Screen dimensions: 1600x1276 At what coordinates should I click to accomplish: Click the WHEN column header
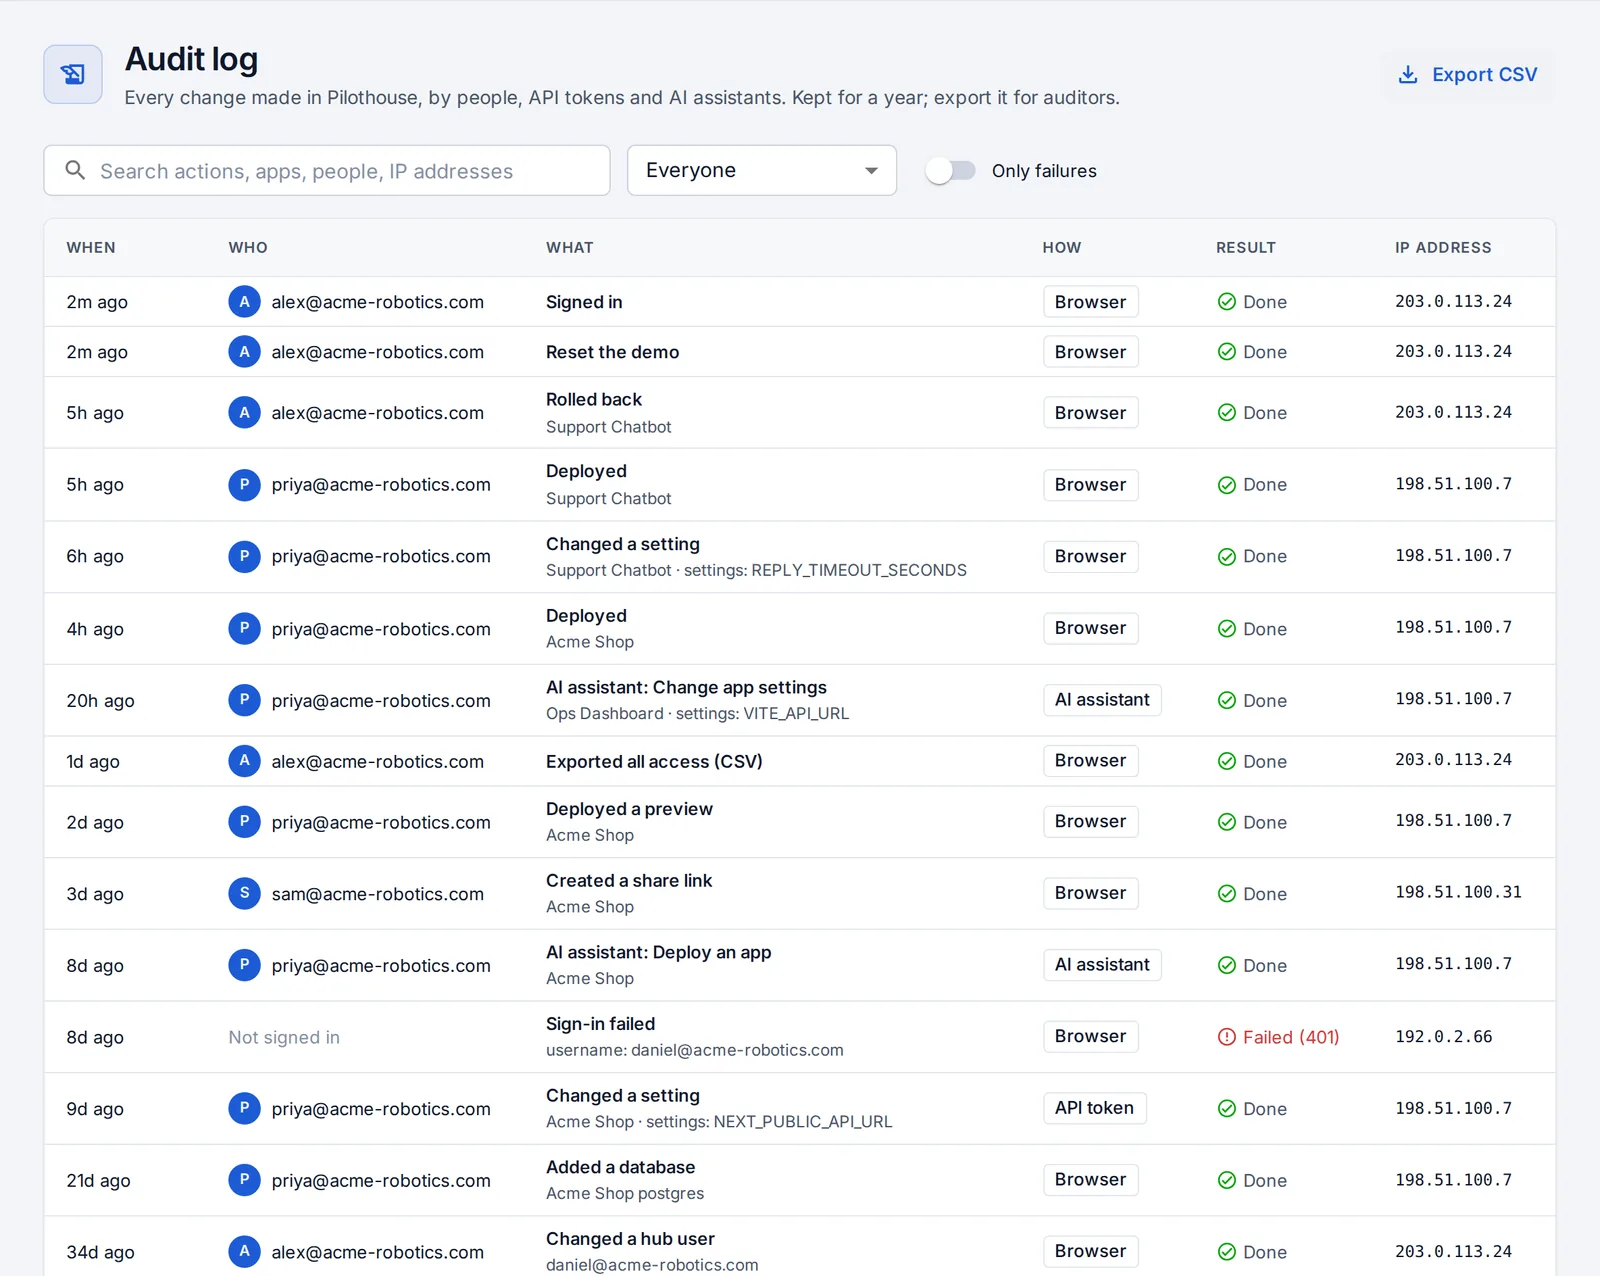91,248
